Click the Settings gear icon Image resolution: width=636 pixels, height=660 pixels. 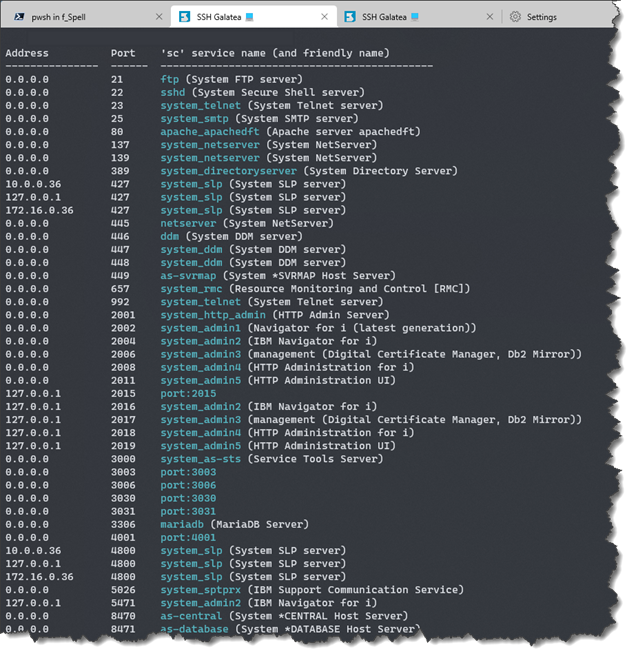pos(515,17)
